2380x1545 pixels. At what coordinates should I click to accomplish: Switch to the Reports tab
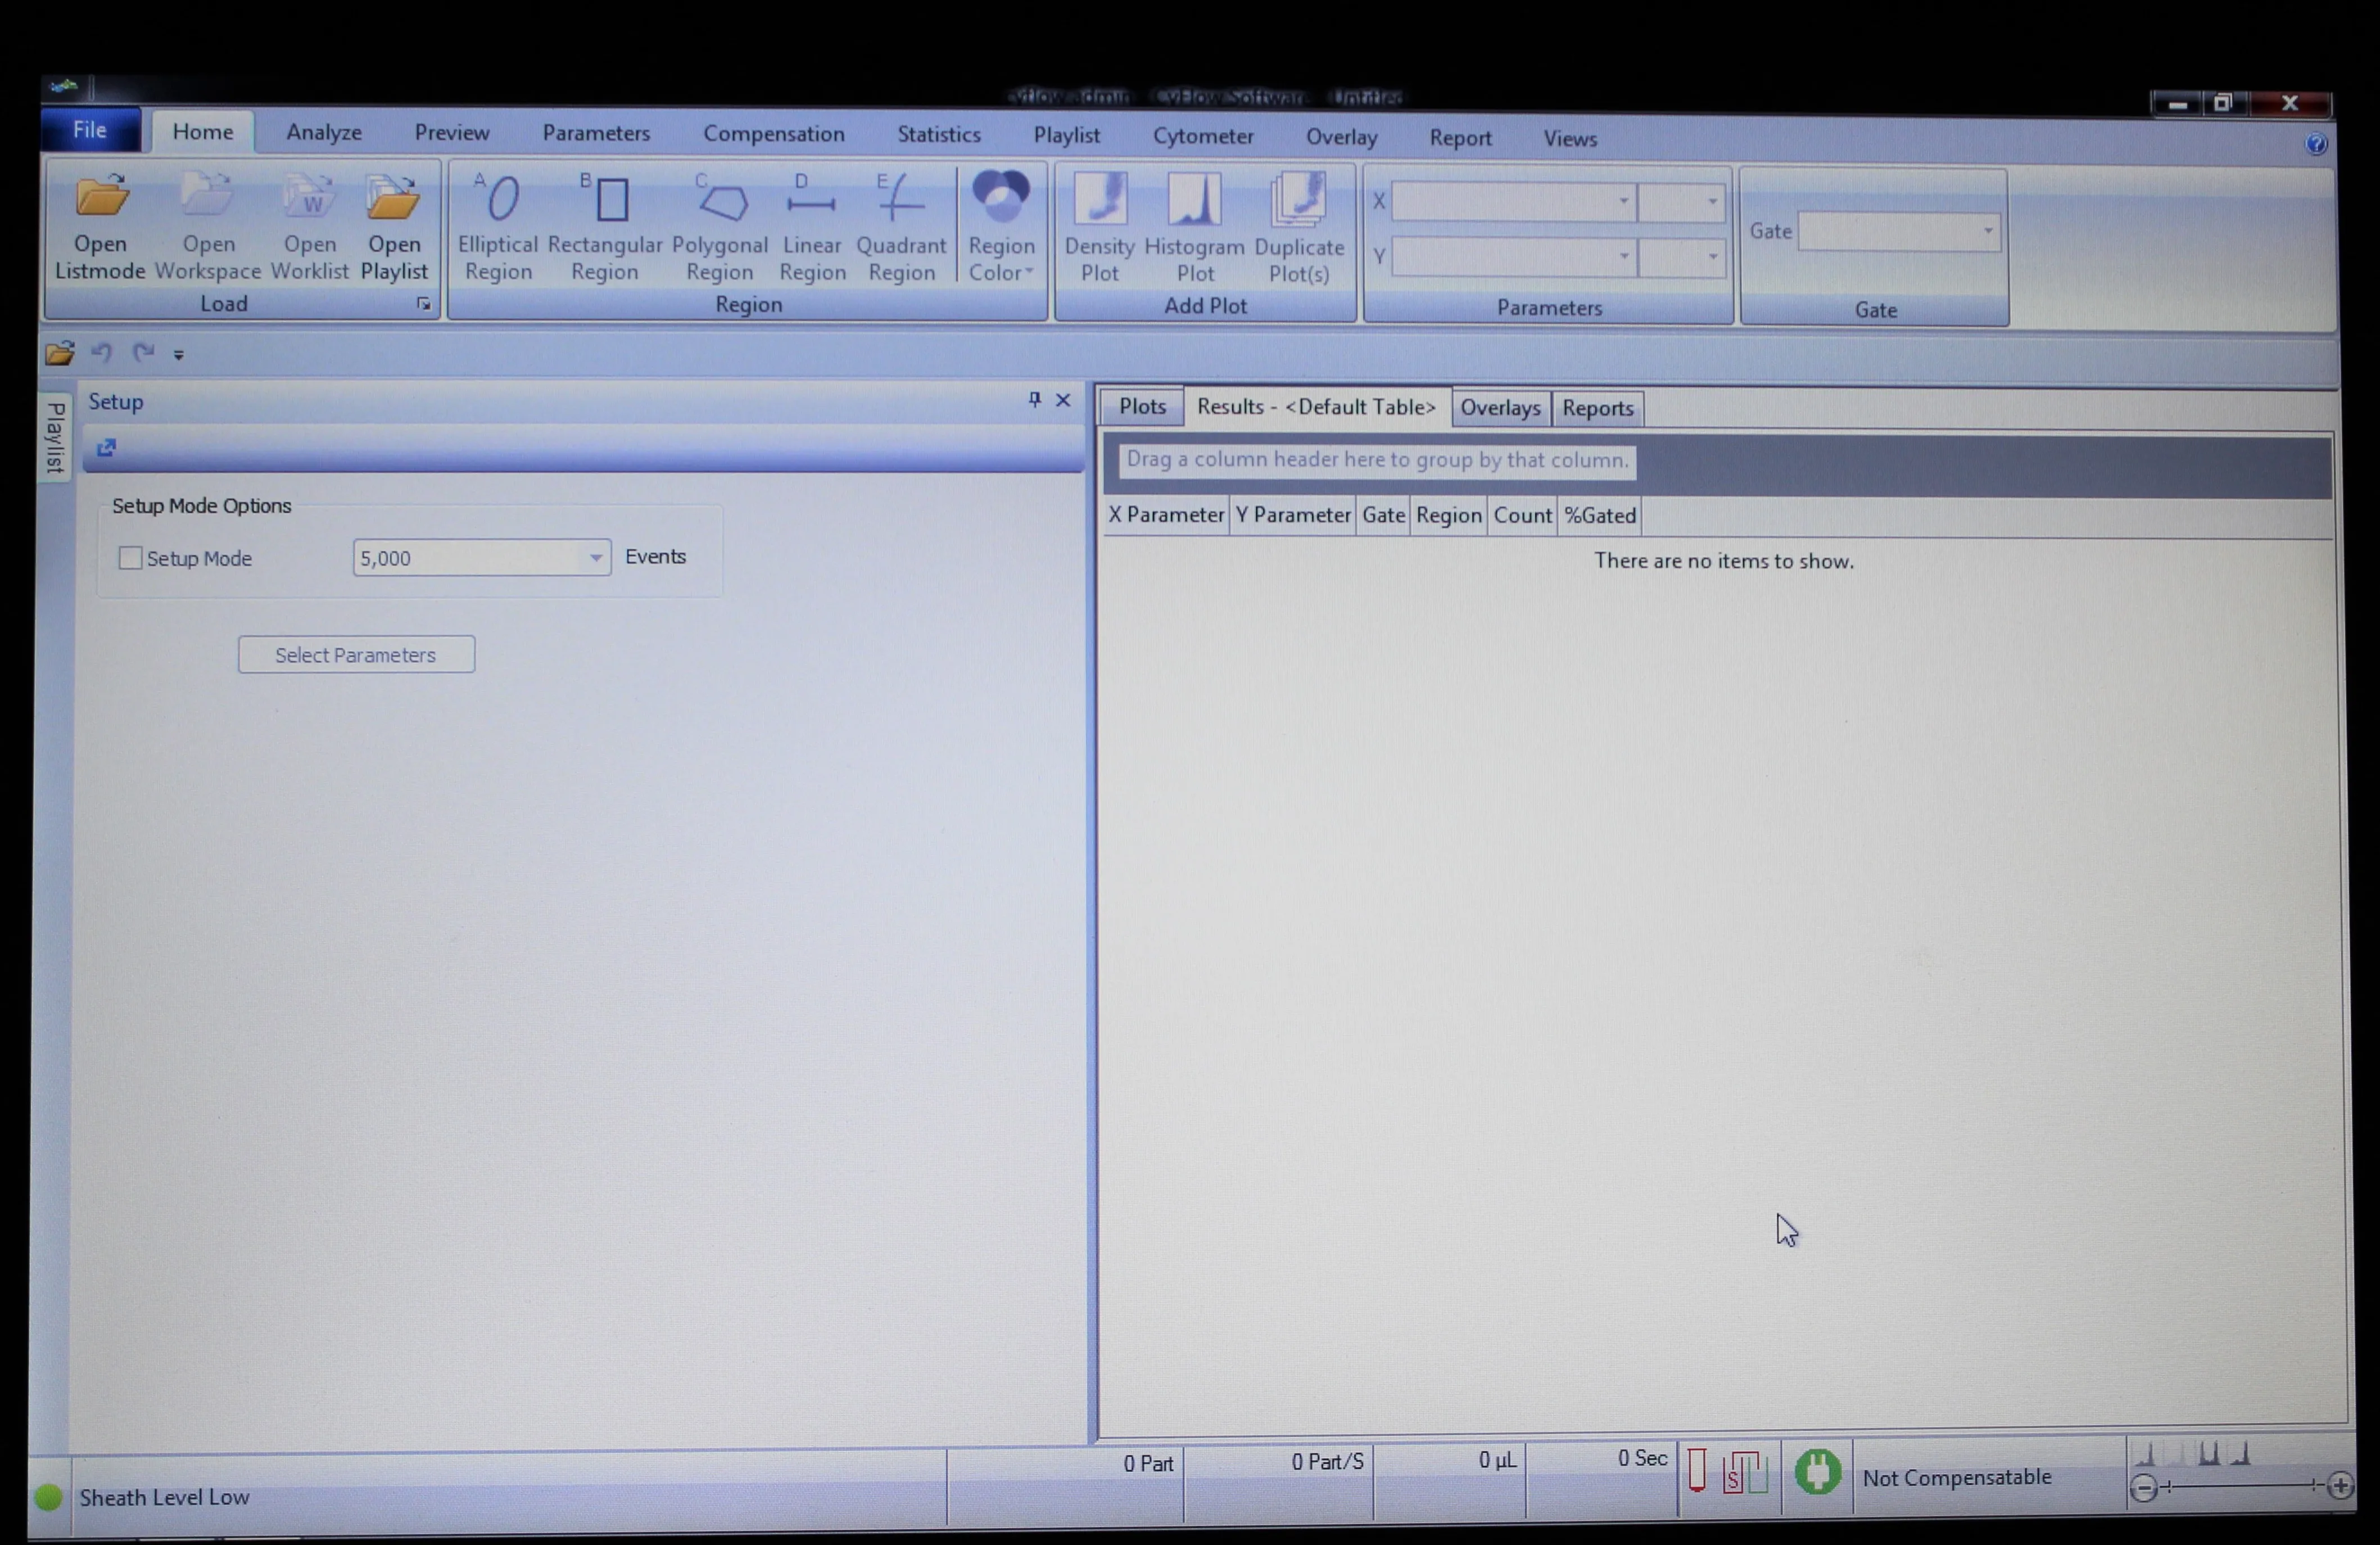[x=1597, y=408]
